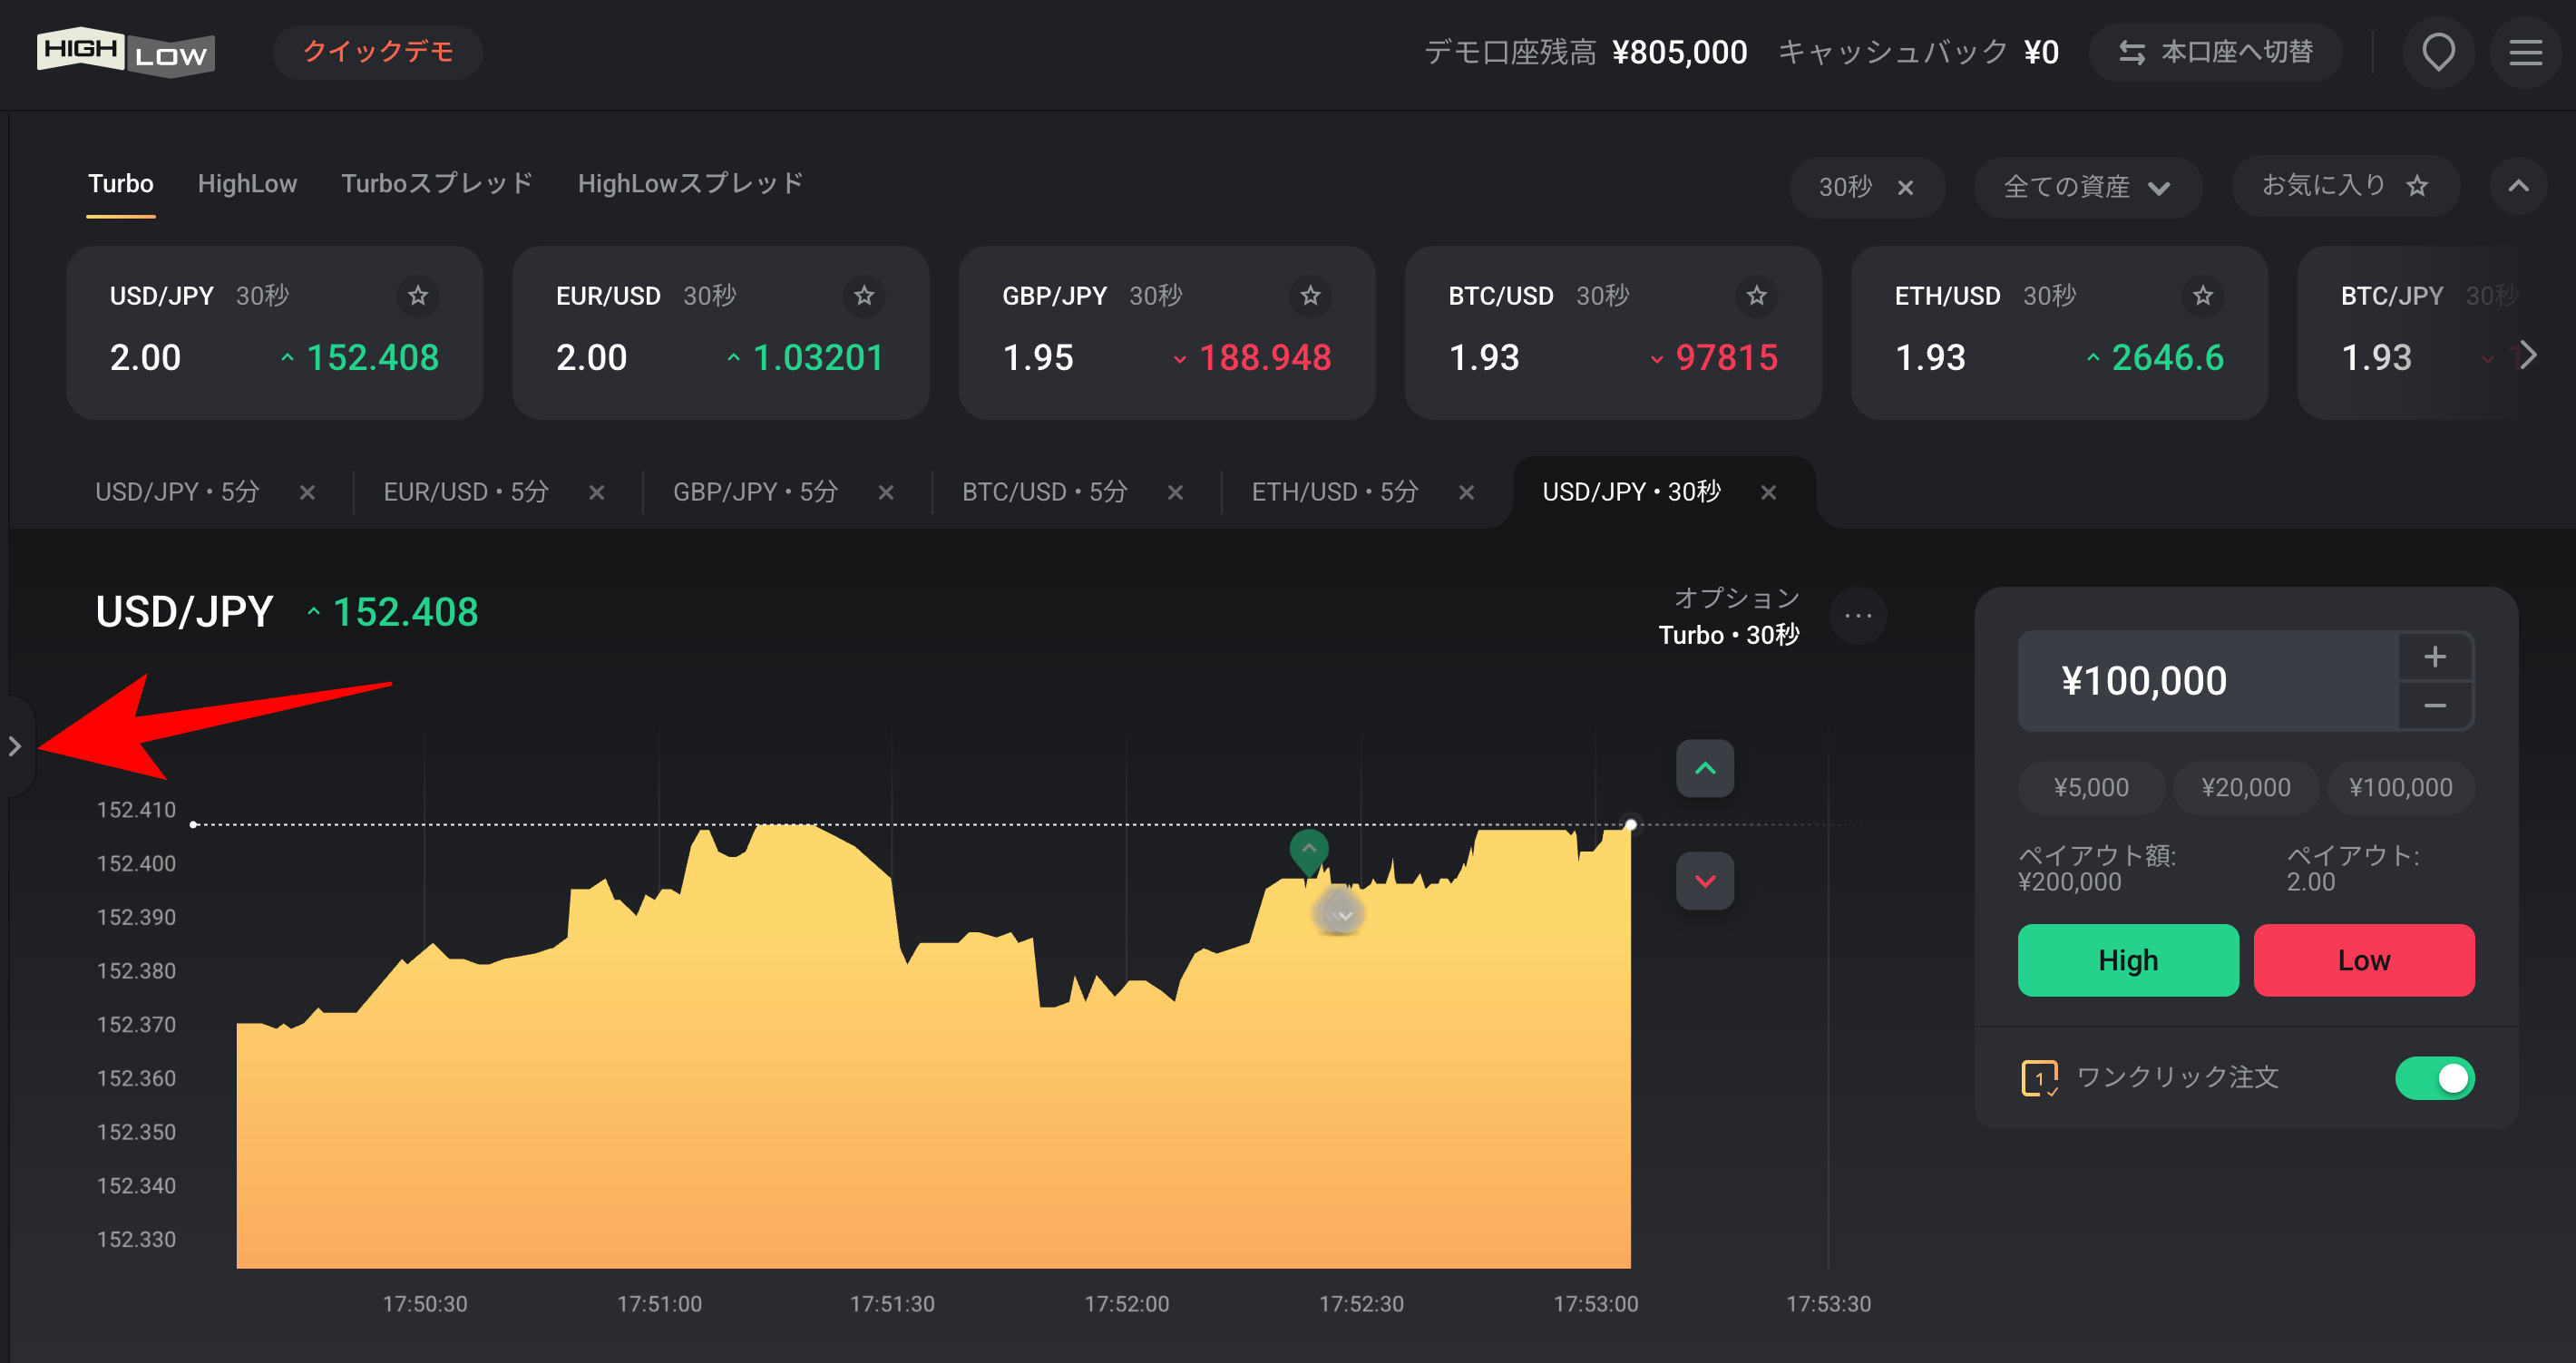Decrease trade amount with minus button
Viewport: 2576px width, 1363px height.
tap(2435, 706)
